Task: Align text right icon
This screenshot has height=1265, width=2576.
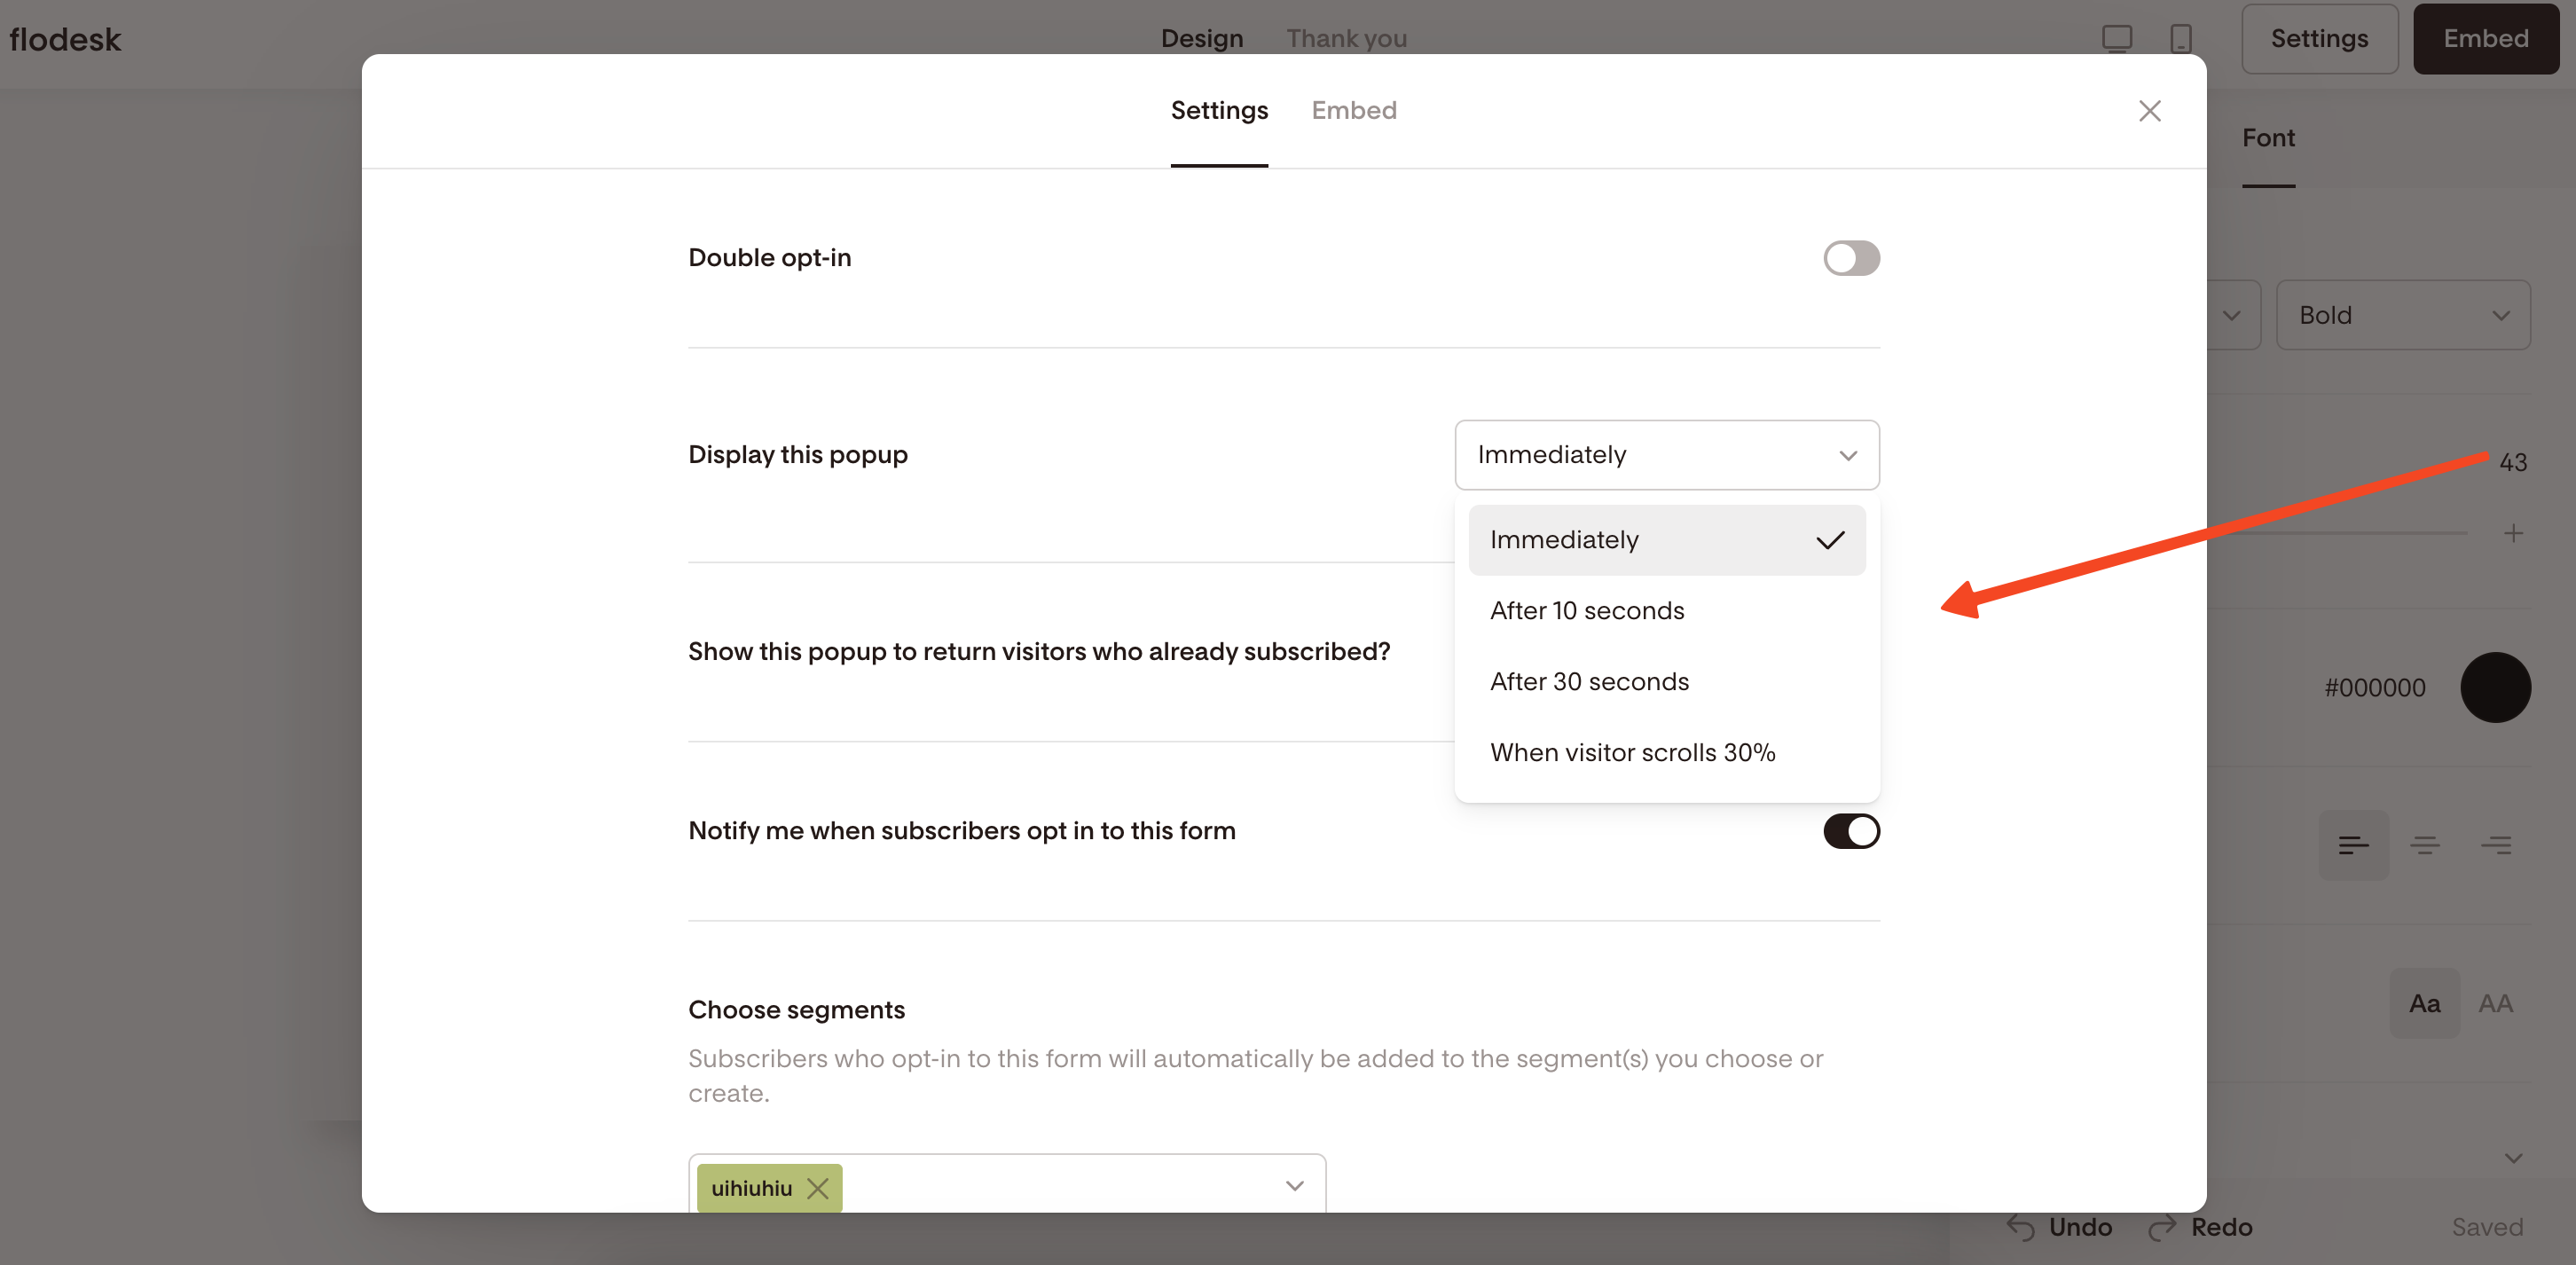Action: coord(2496,846)
